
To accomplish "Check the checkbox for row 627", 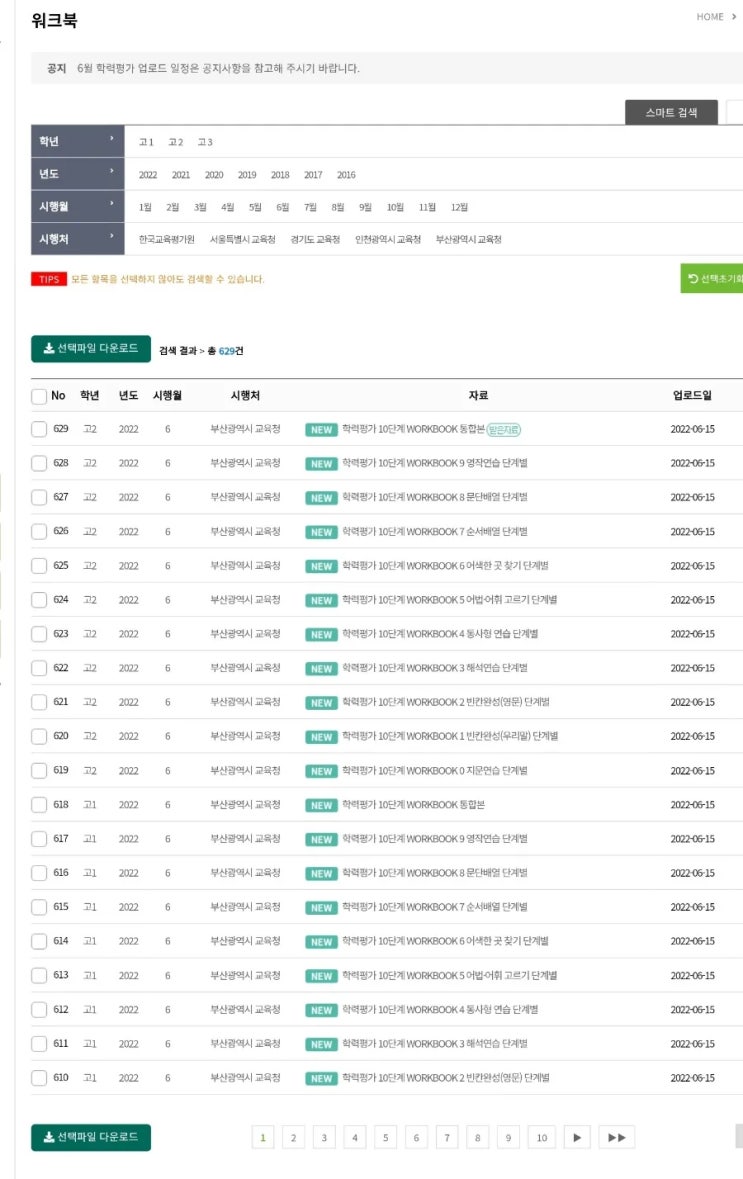I will click(x=39, y=498).
